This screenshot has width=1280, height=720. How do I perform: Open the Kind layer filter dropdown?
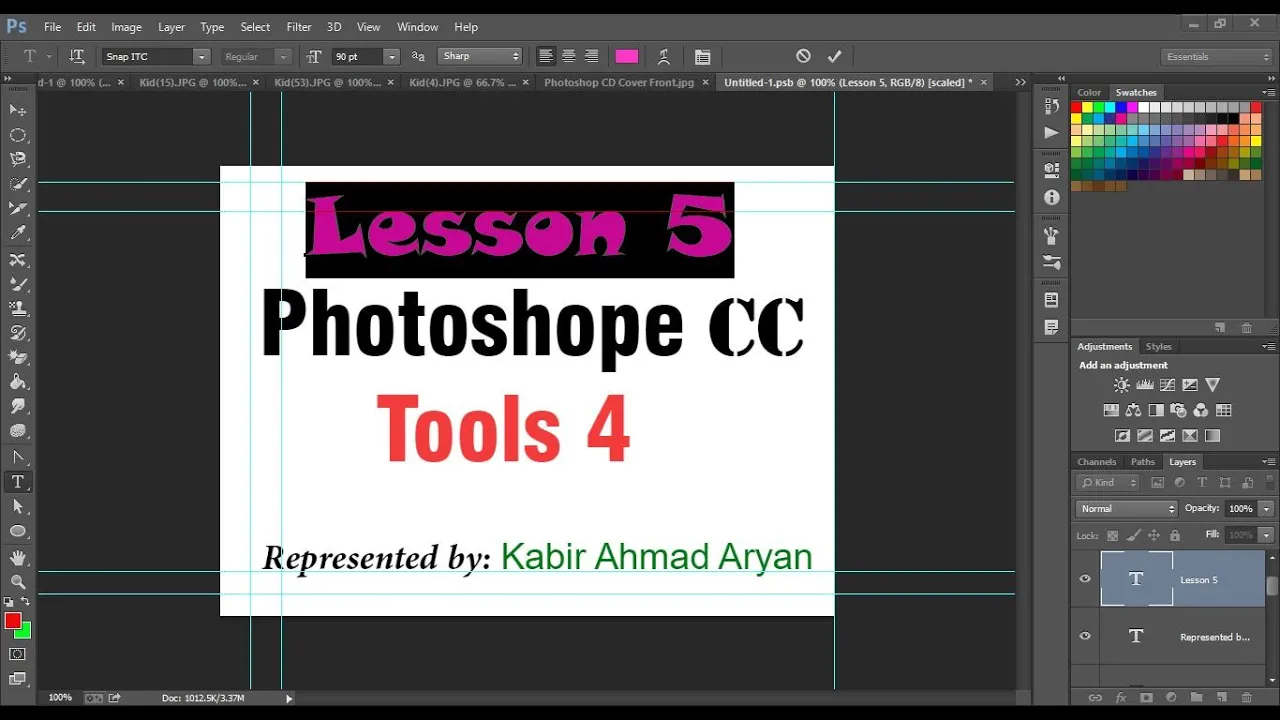click(x=1108, y=483)
